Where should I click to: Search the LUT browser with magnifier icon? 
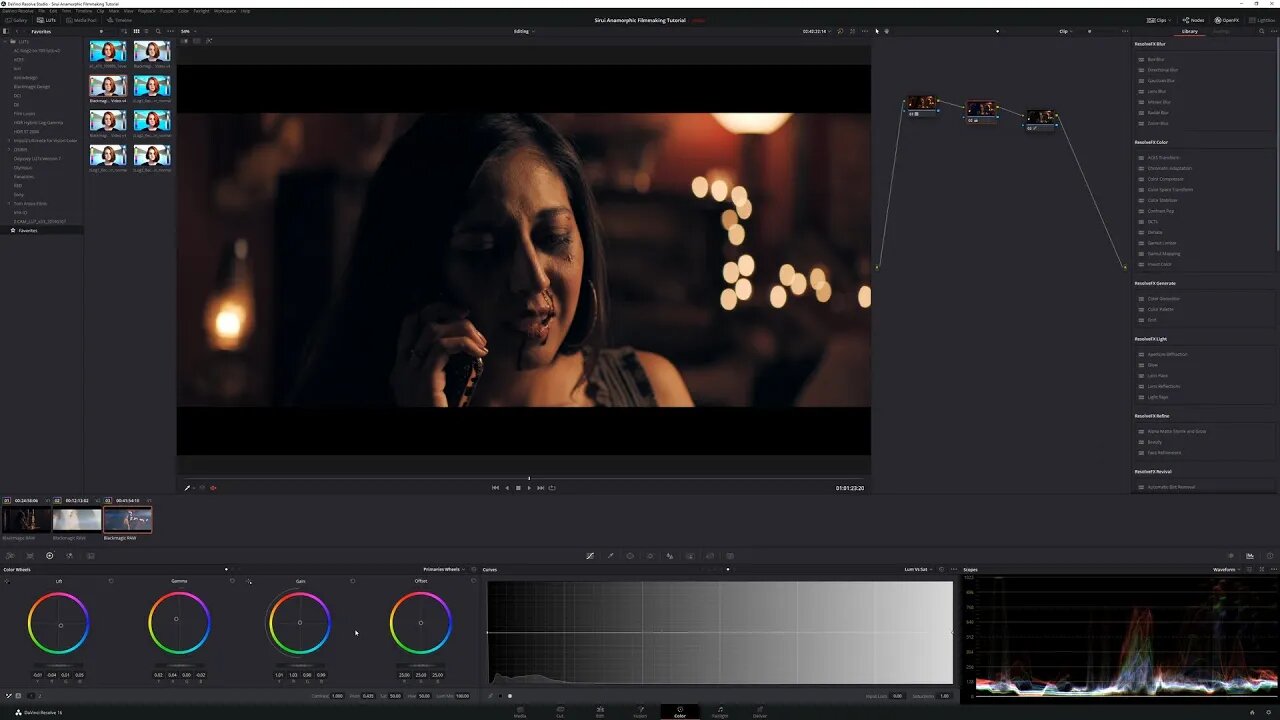point(157,31)
